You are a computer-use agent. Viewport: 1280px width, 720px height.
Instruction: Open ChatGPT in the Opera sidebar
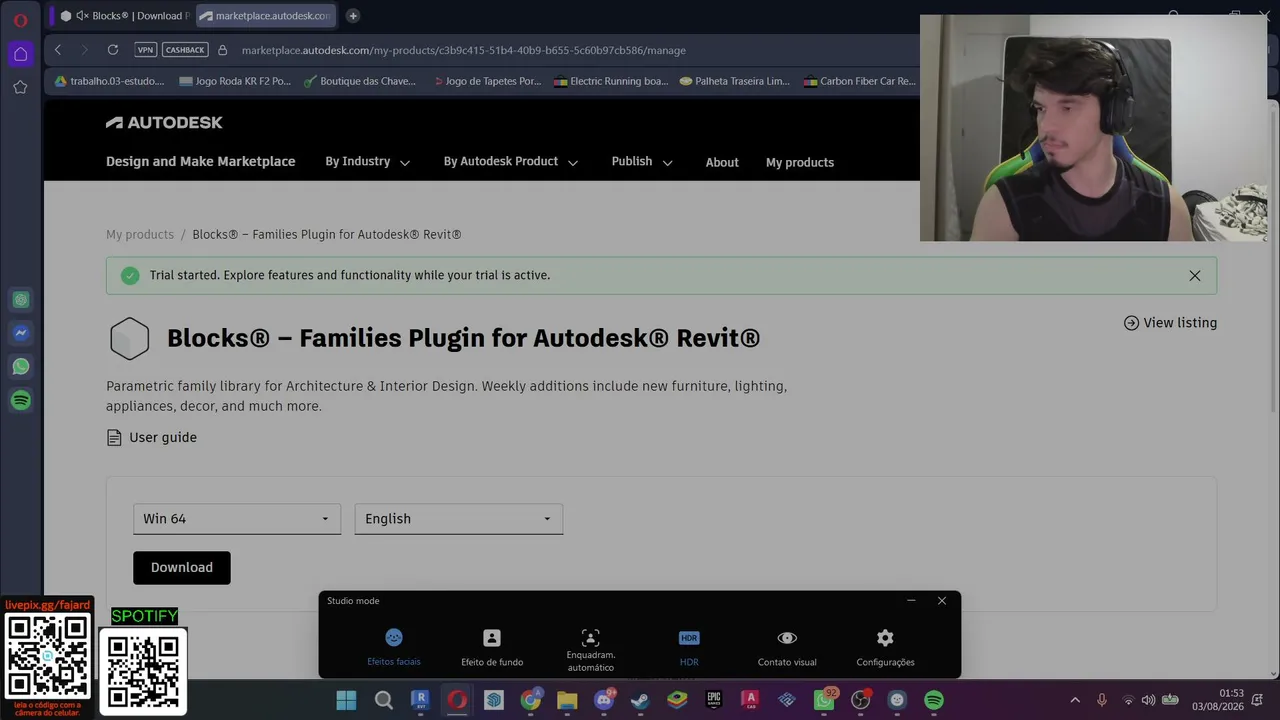point(20,300)
